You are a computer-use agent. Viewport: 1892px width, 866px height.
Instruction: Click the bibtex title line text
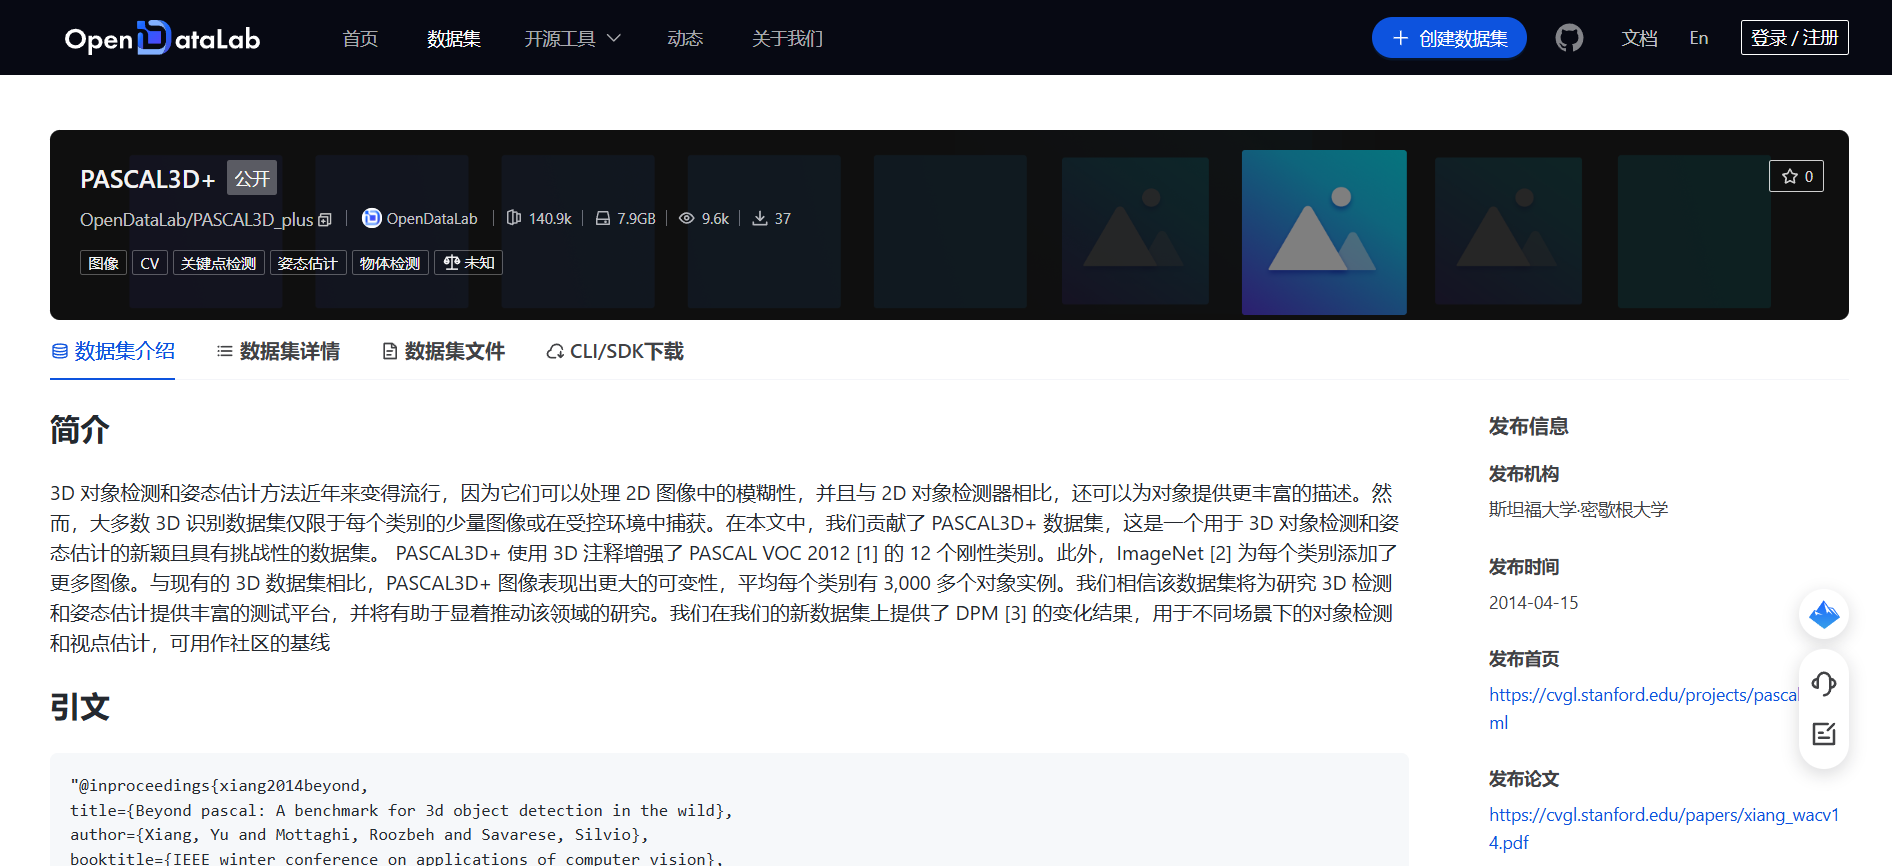(x=401, y=810)
